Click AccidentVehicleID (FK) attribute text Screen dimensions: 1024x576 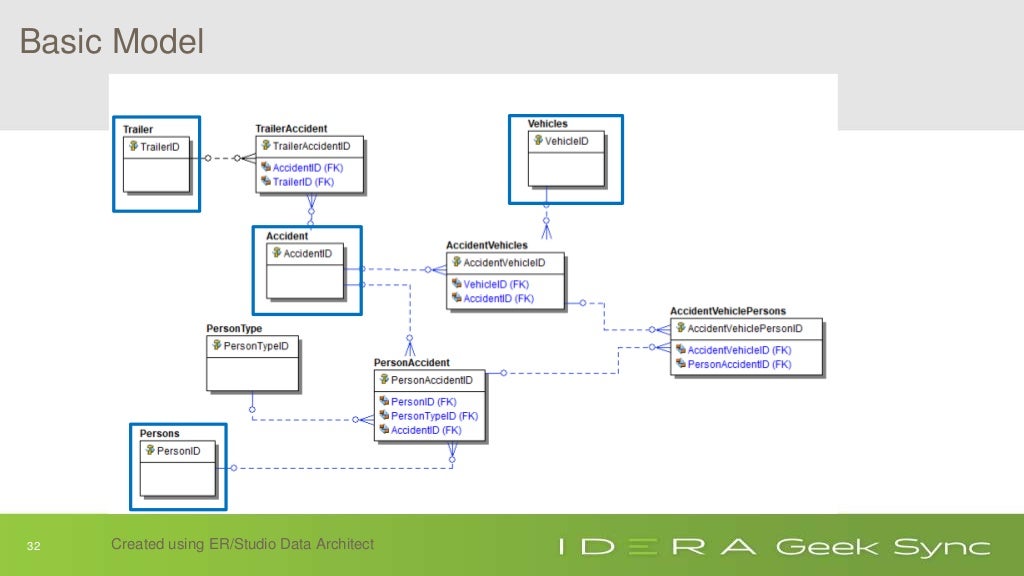click(x=739, y=350)
